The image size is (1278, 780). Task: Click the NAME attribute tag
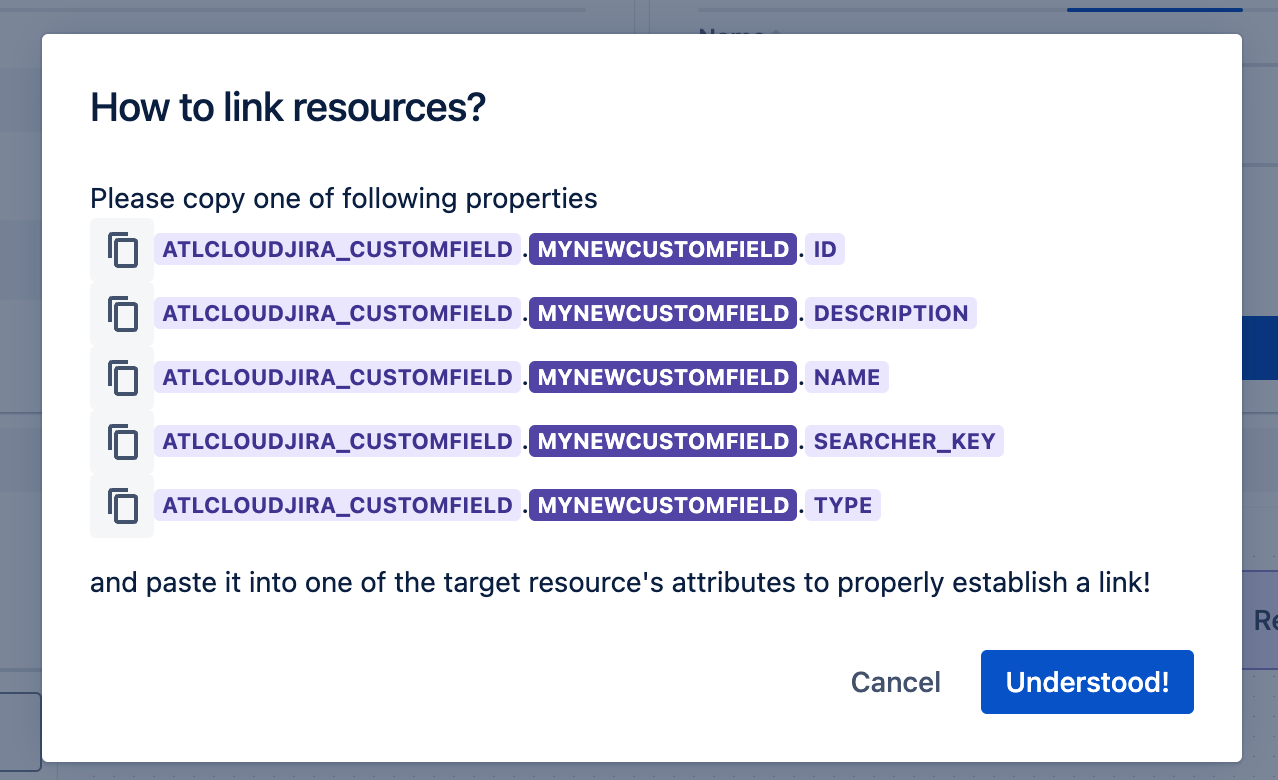pyautogui.click(x=847, y=378)
